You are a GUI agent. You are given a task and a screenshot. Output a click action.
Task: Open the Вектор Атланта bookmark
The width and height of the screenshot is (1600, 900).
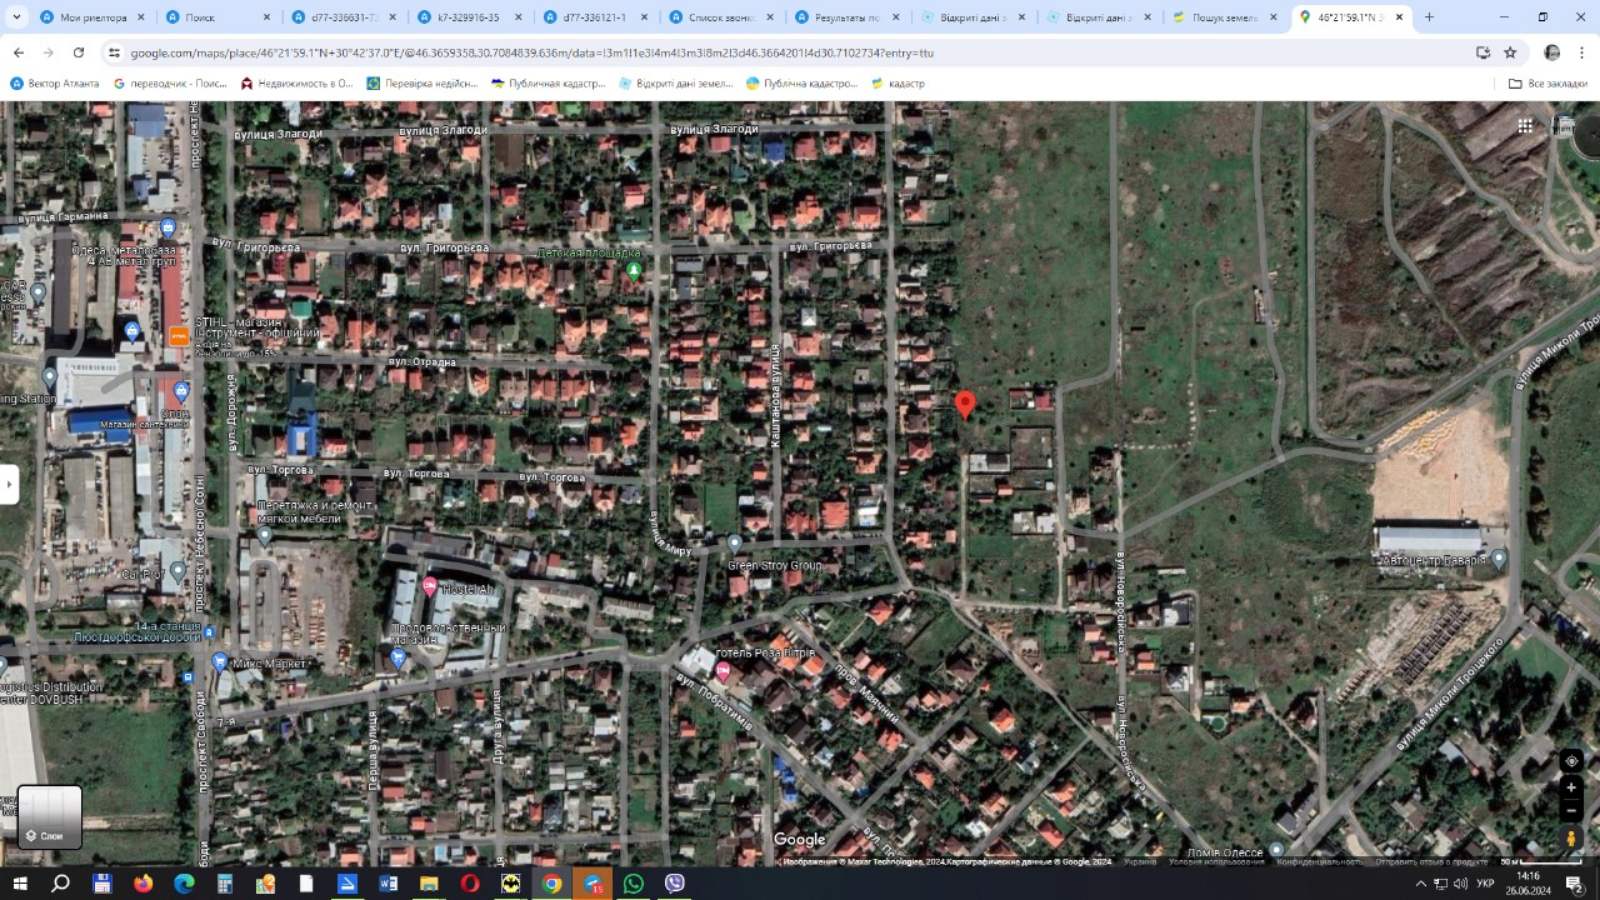55,84
